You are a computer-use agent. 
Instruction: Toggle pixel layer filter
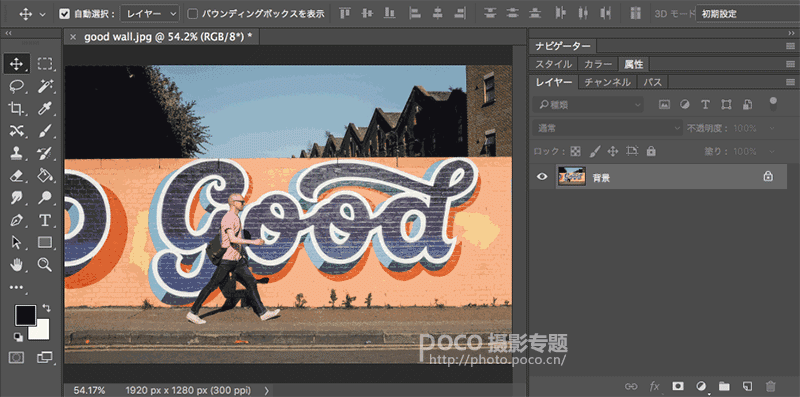coord(664,105)
